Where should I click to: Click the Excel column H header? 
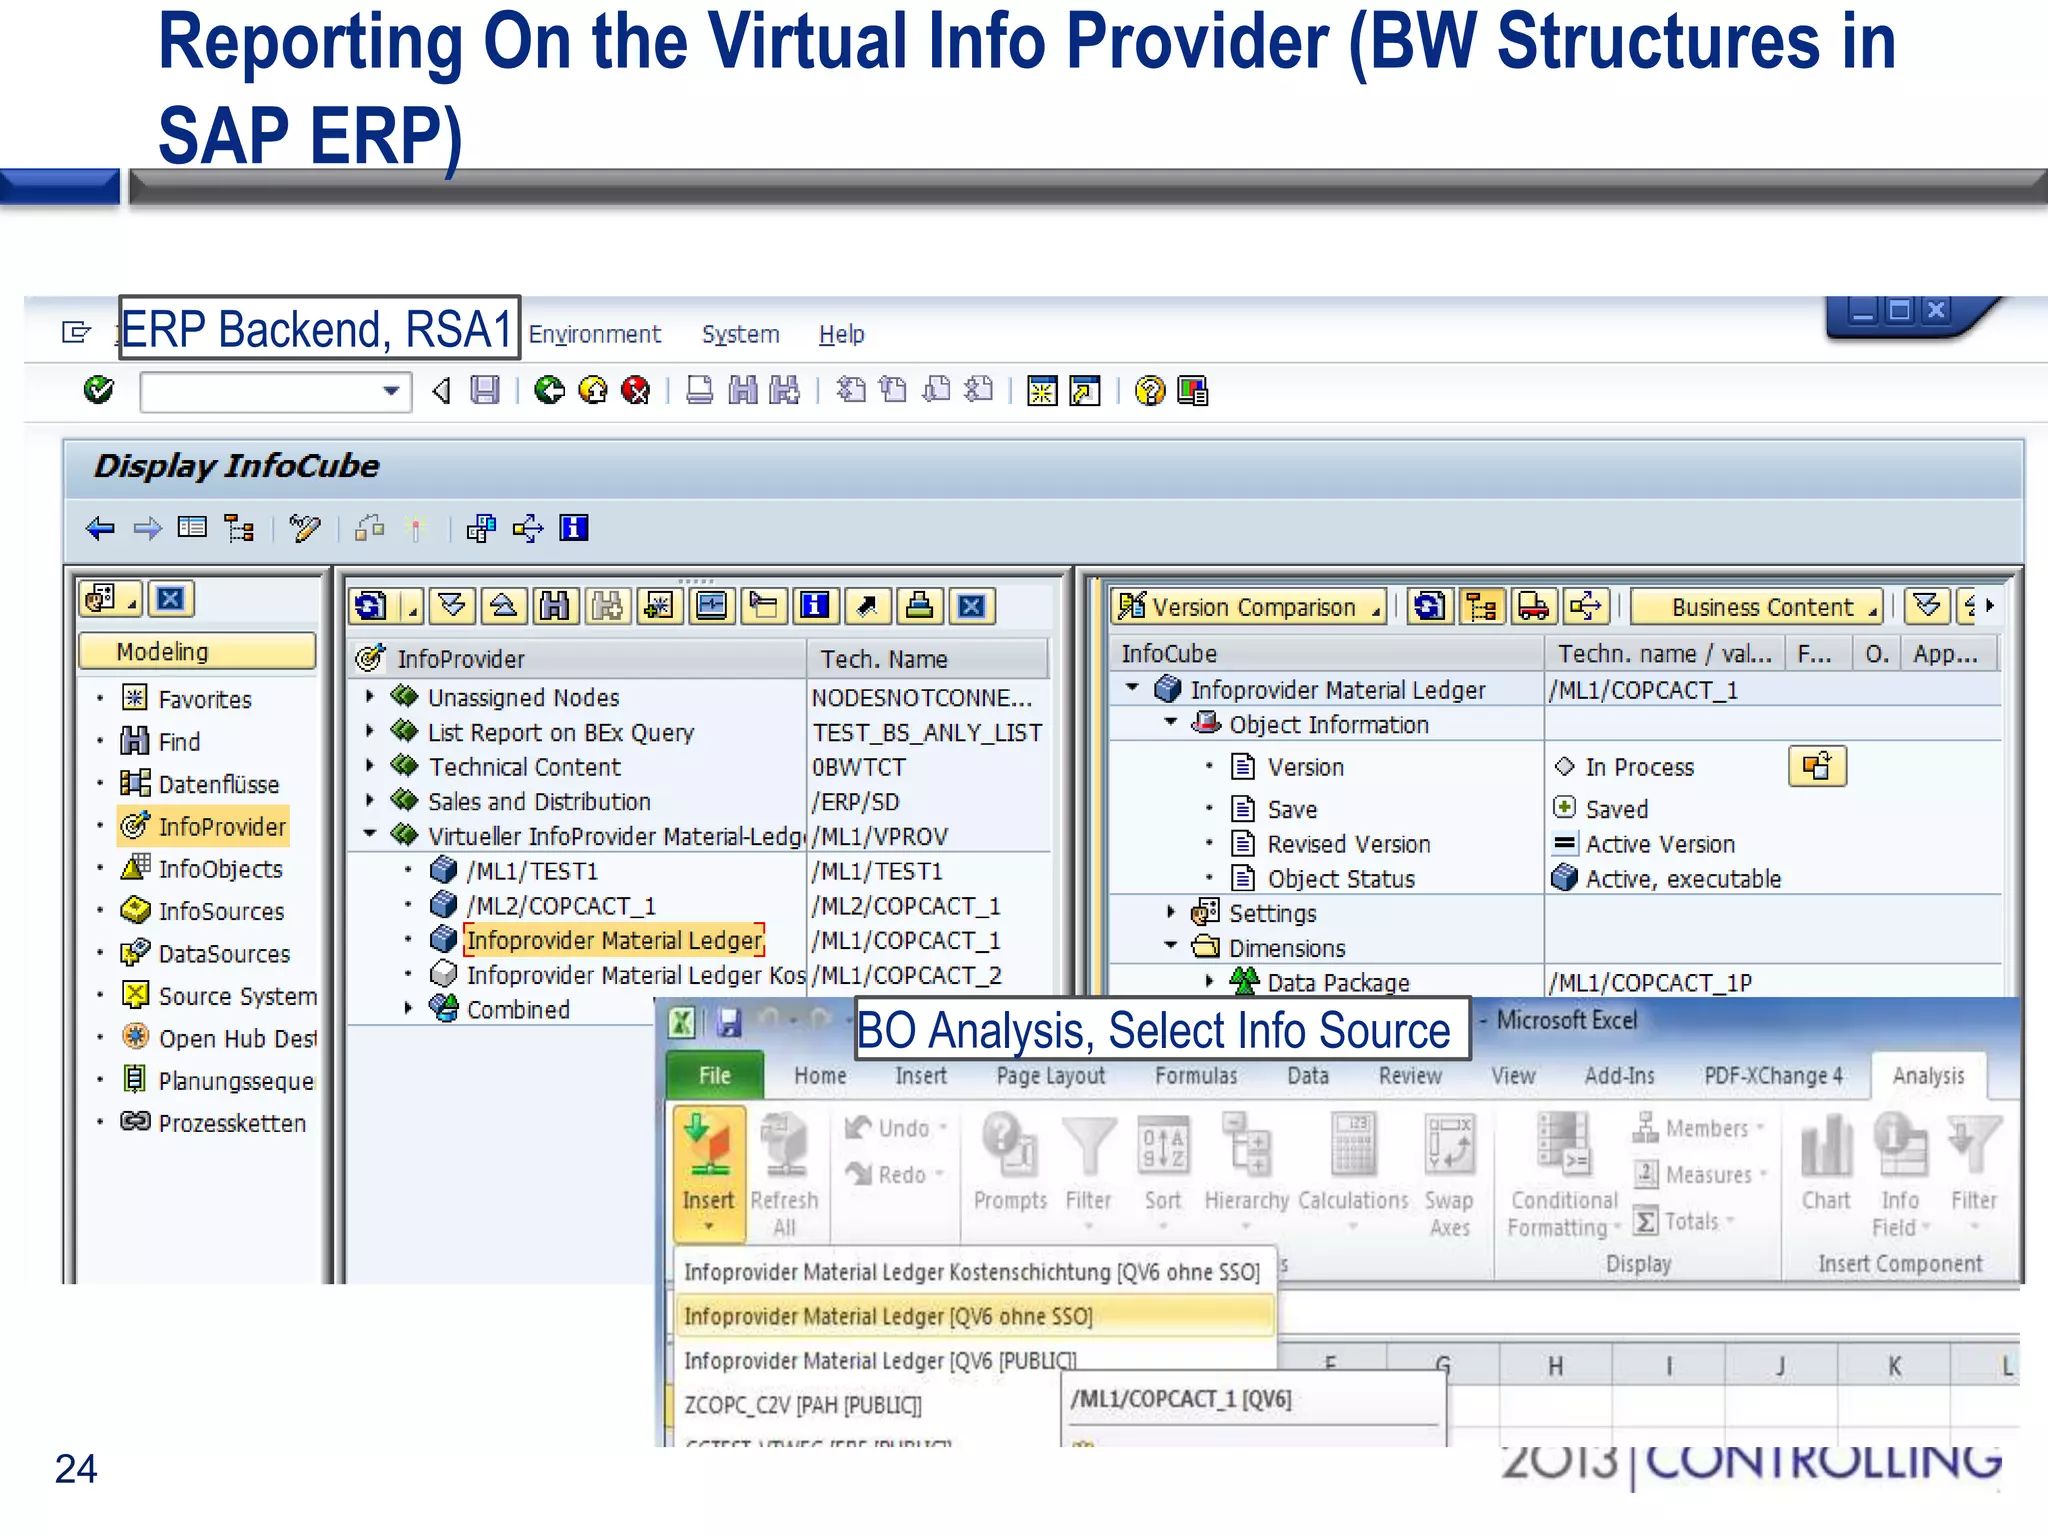[1555, 1366]
